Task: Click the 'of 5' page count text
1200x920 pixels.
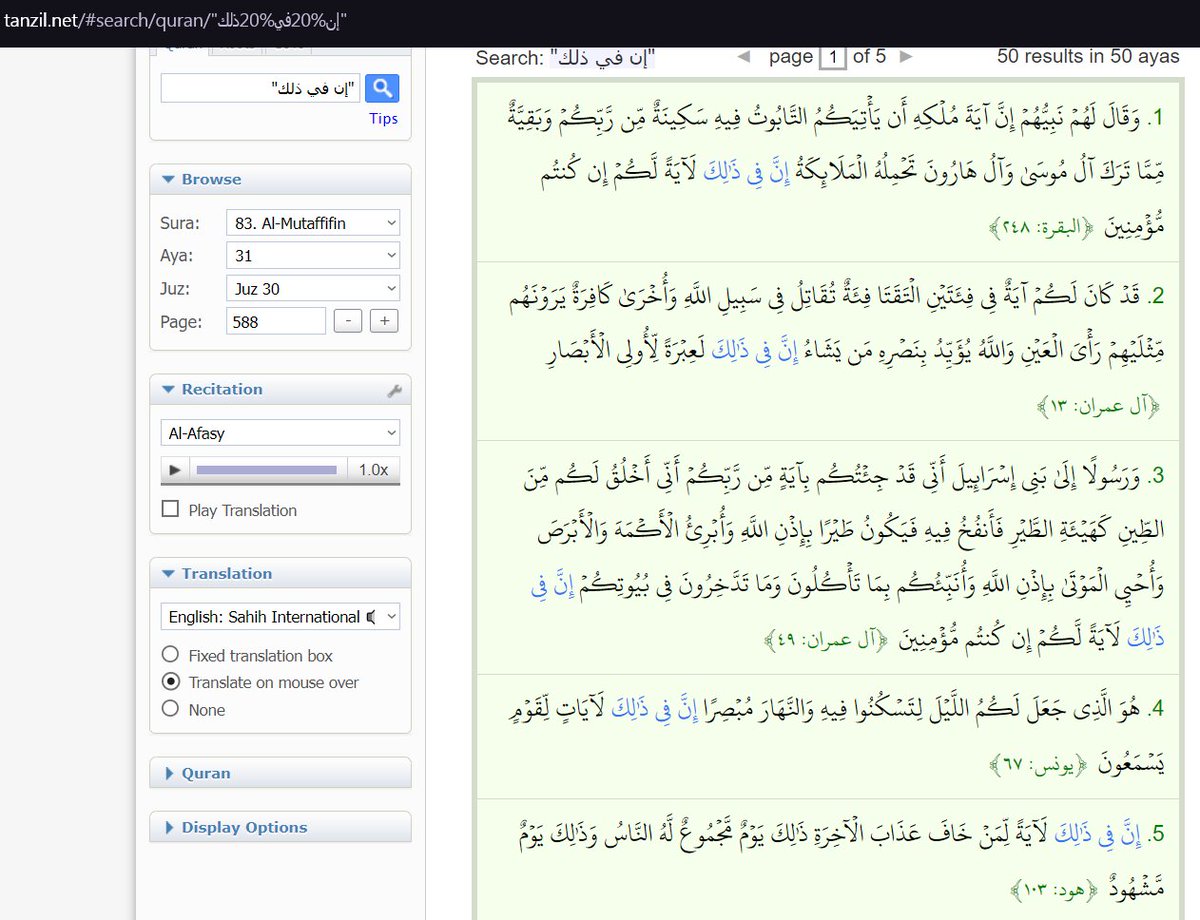Action: [869, 57]
